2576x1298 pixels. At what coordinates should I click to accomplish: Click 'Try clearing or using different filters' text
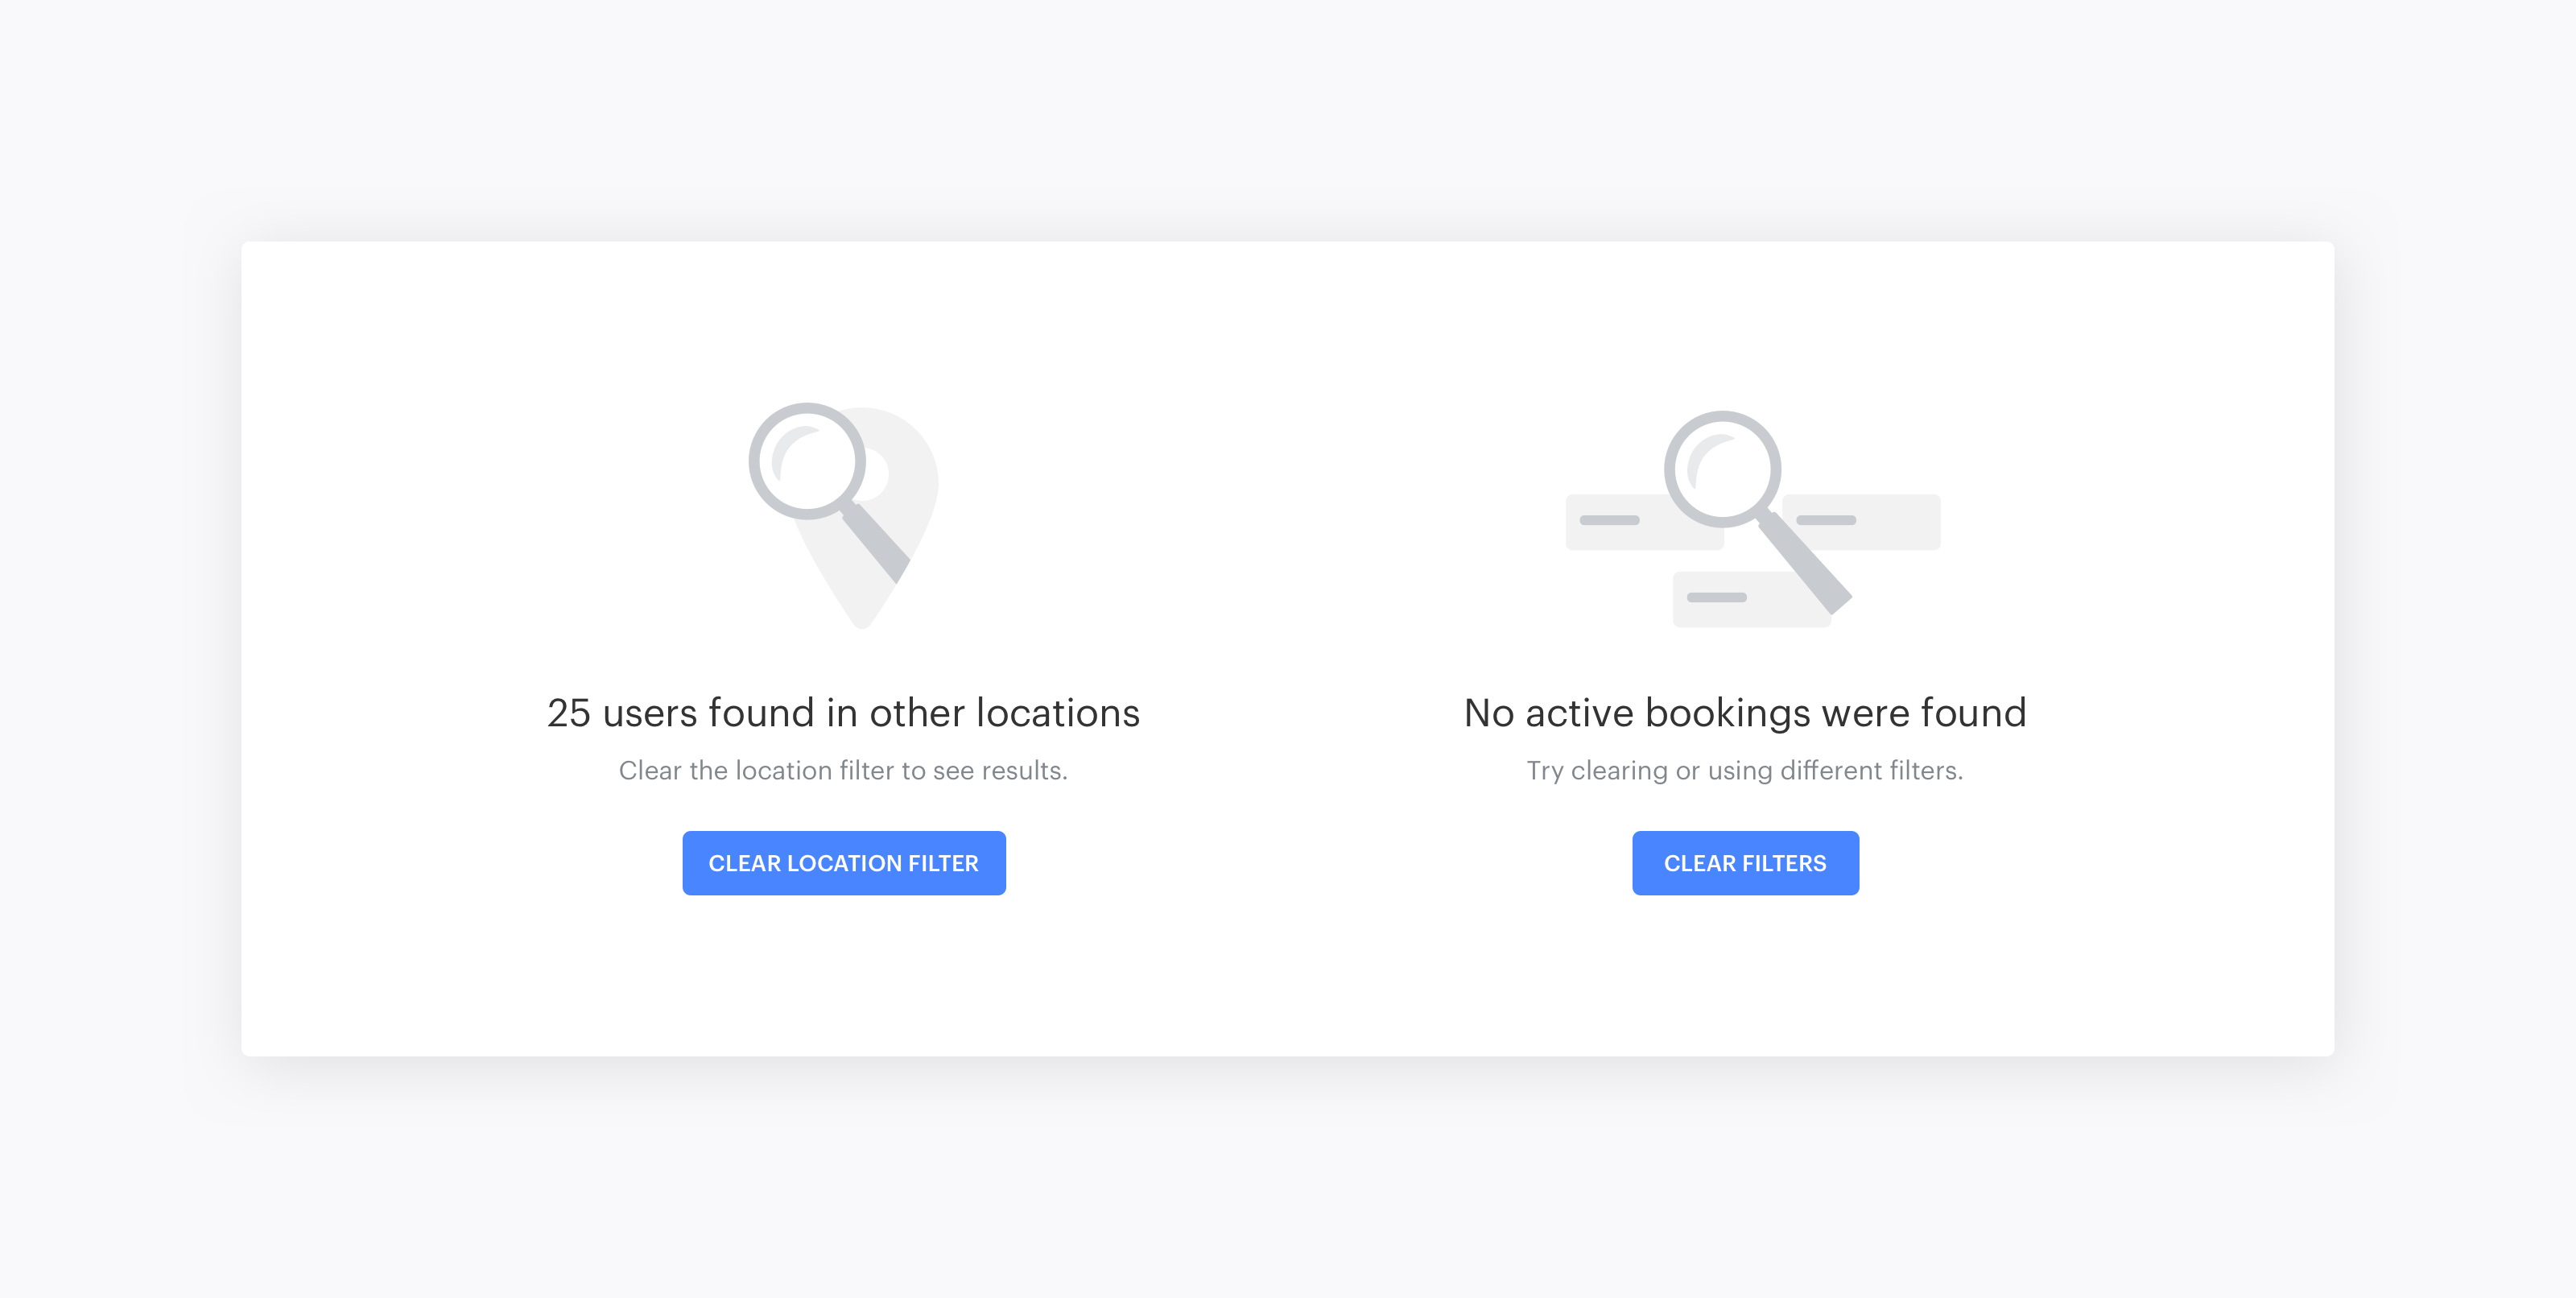tap(1745, 771)
